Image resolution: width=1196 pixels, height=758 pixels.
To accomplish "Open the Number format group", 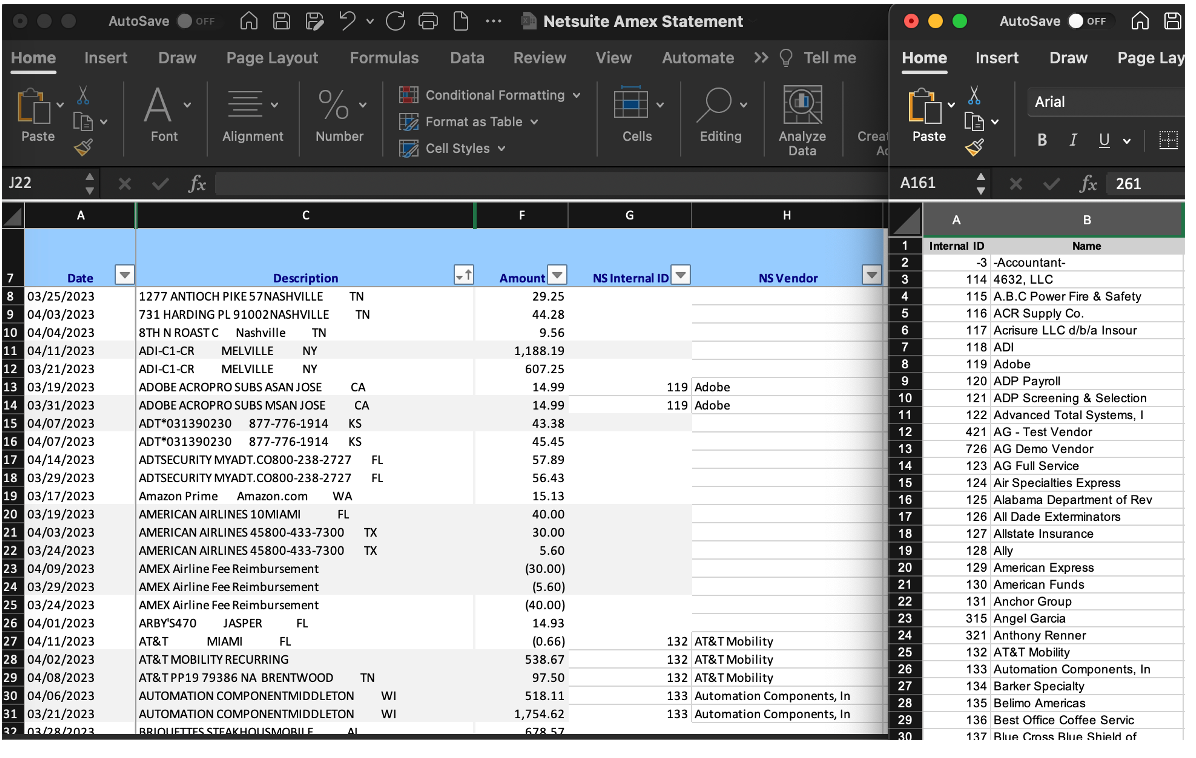I will click(340, 114).
